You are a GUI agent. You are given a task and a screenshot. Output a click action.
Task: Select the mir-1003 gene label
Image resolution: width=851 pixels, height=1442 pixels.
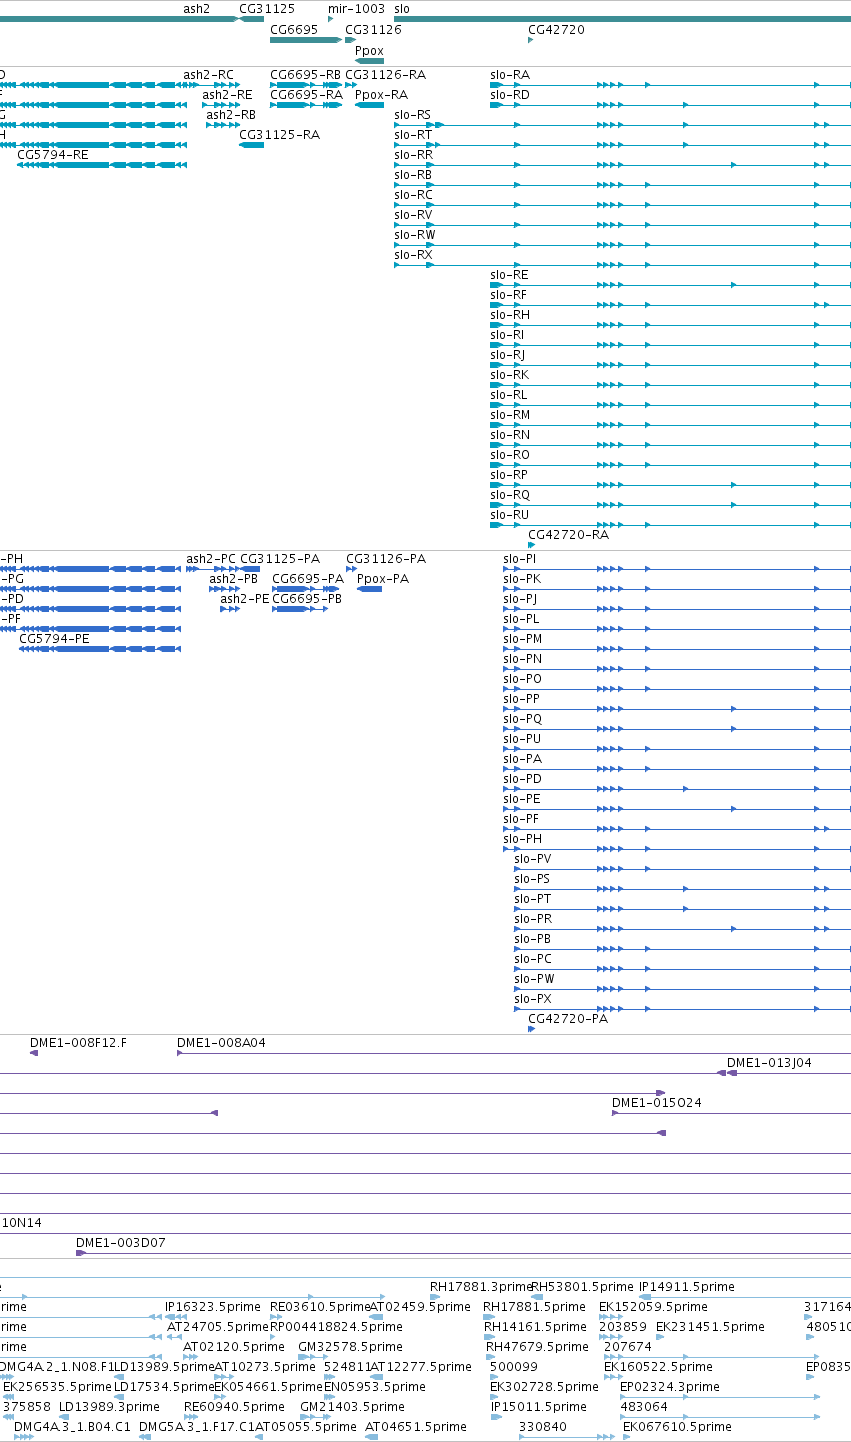(x=356, y=8)
